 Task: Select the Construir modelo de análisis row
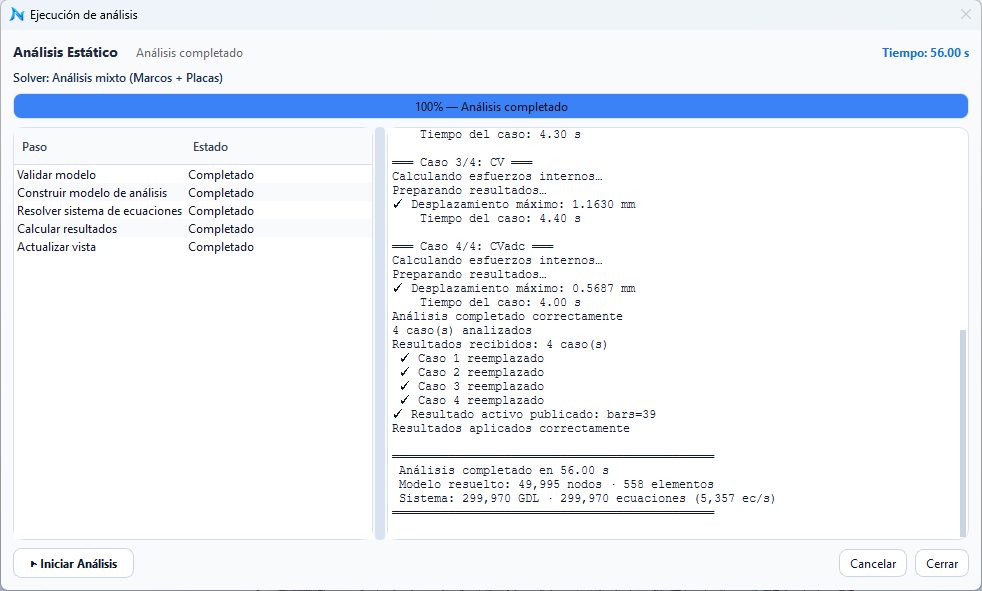(193, 193)
